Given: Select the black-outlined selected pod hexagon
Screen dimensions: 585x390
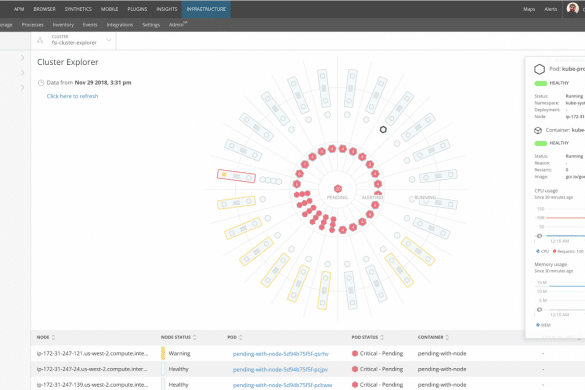Looking at the screenshot, I should click(x=383, y=130).
